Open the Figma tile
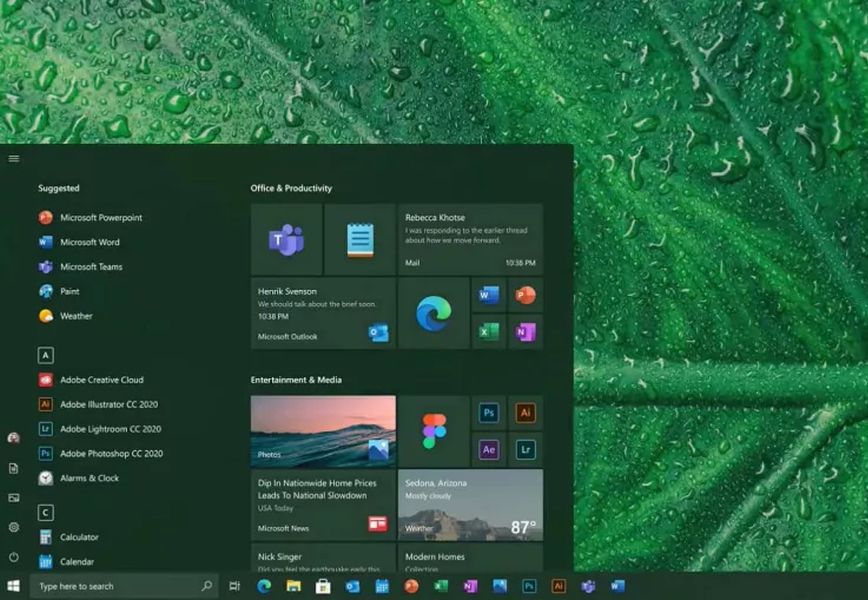This screenshot has height=600, width=868. tap(433, 431)
